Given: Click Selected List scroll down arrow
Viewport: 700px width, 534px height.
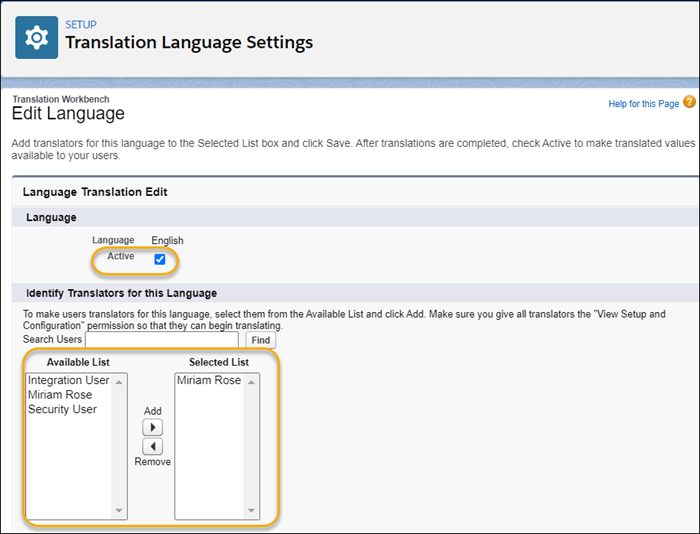Looking at the screenshot, I should pos(252,511).
